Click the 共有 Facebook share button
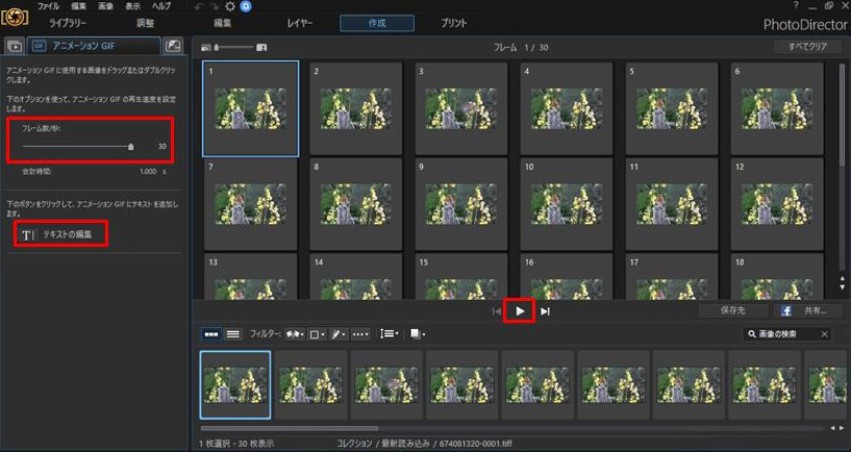This screenshot has height=452, width=851. tap(808, 311)
